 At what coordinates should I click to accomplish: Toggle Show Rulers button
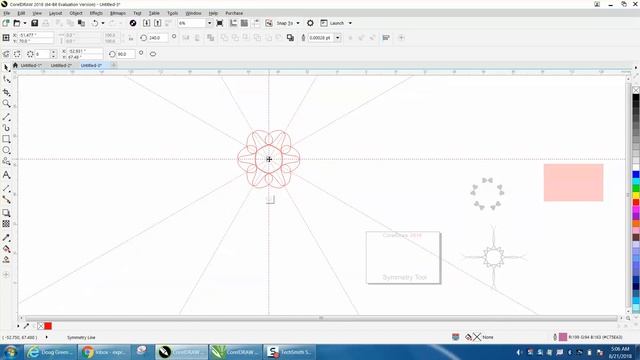pos(233,23)
